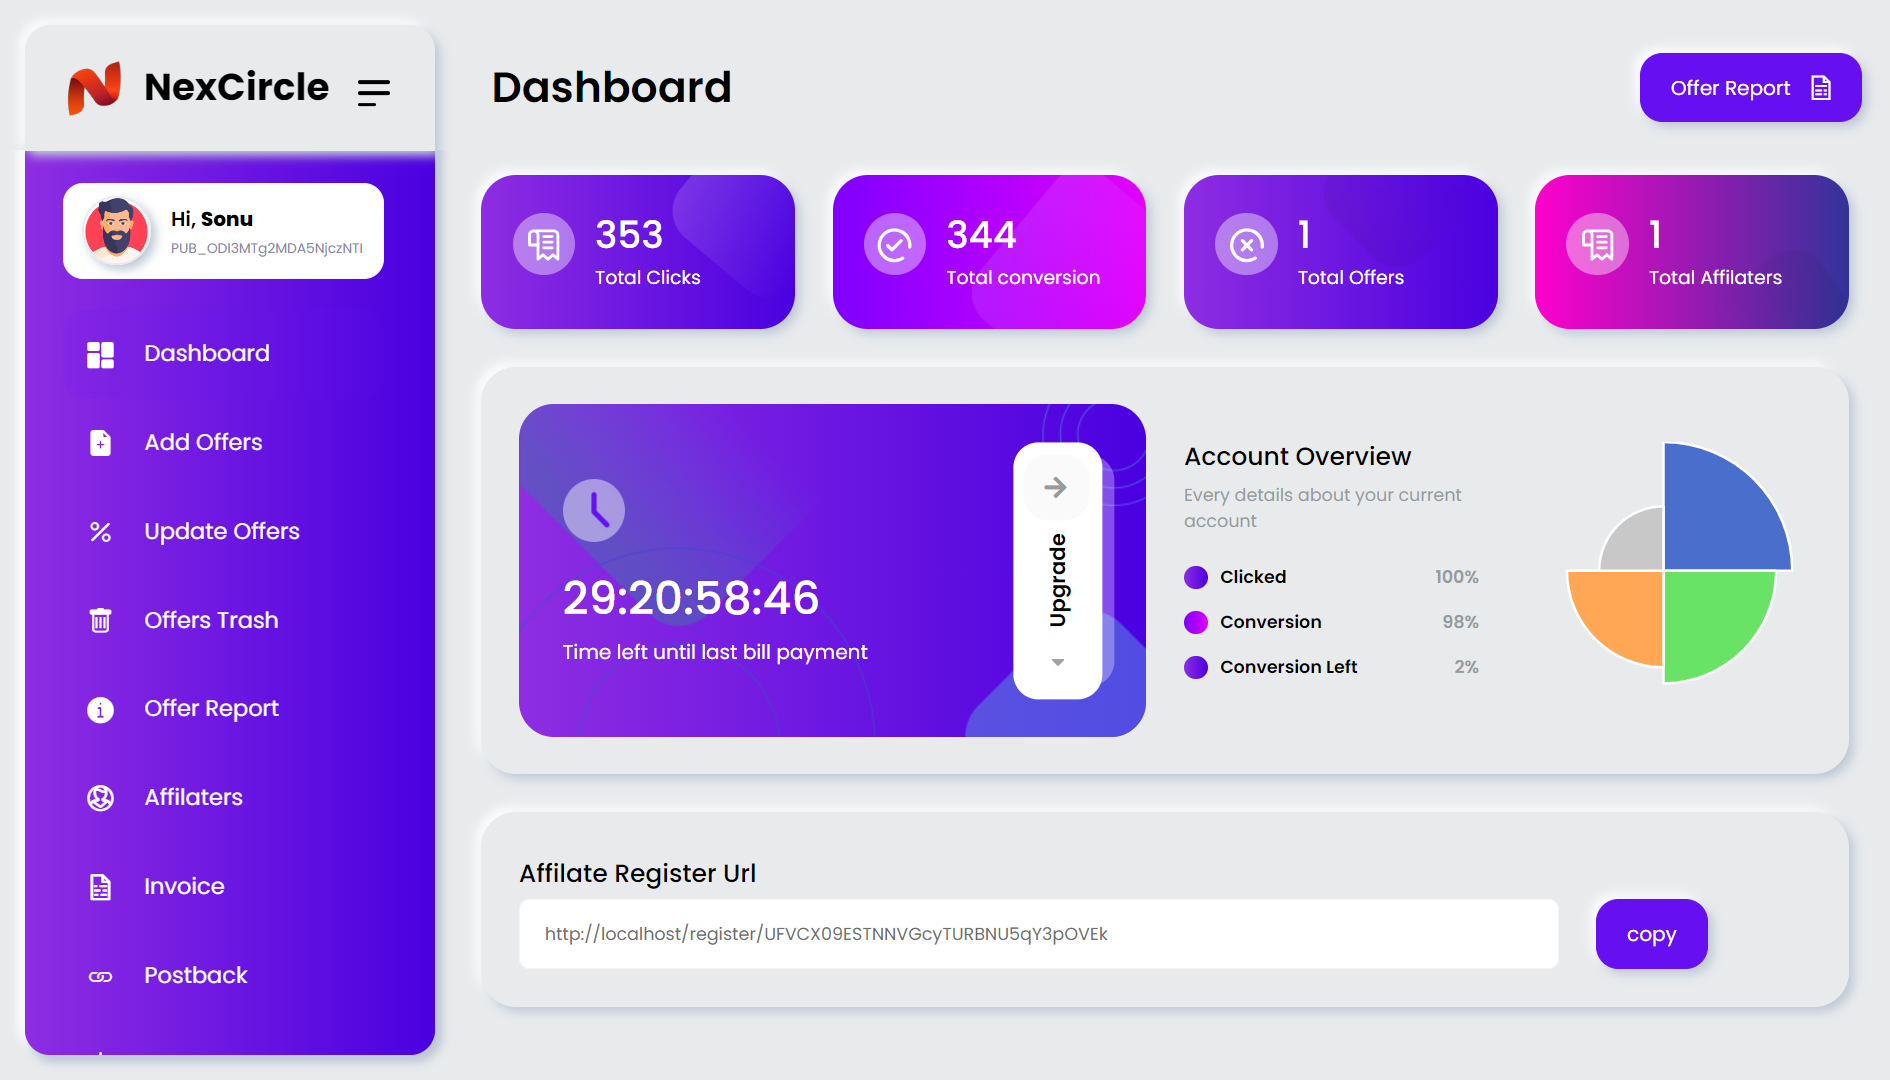The image size is (1890, 1080).
Task: Click the Offers Trash bin icon
Action: (x=101, y=621)
